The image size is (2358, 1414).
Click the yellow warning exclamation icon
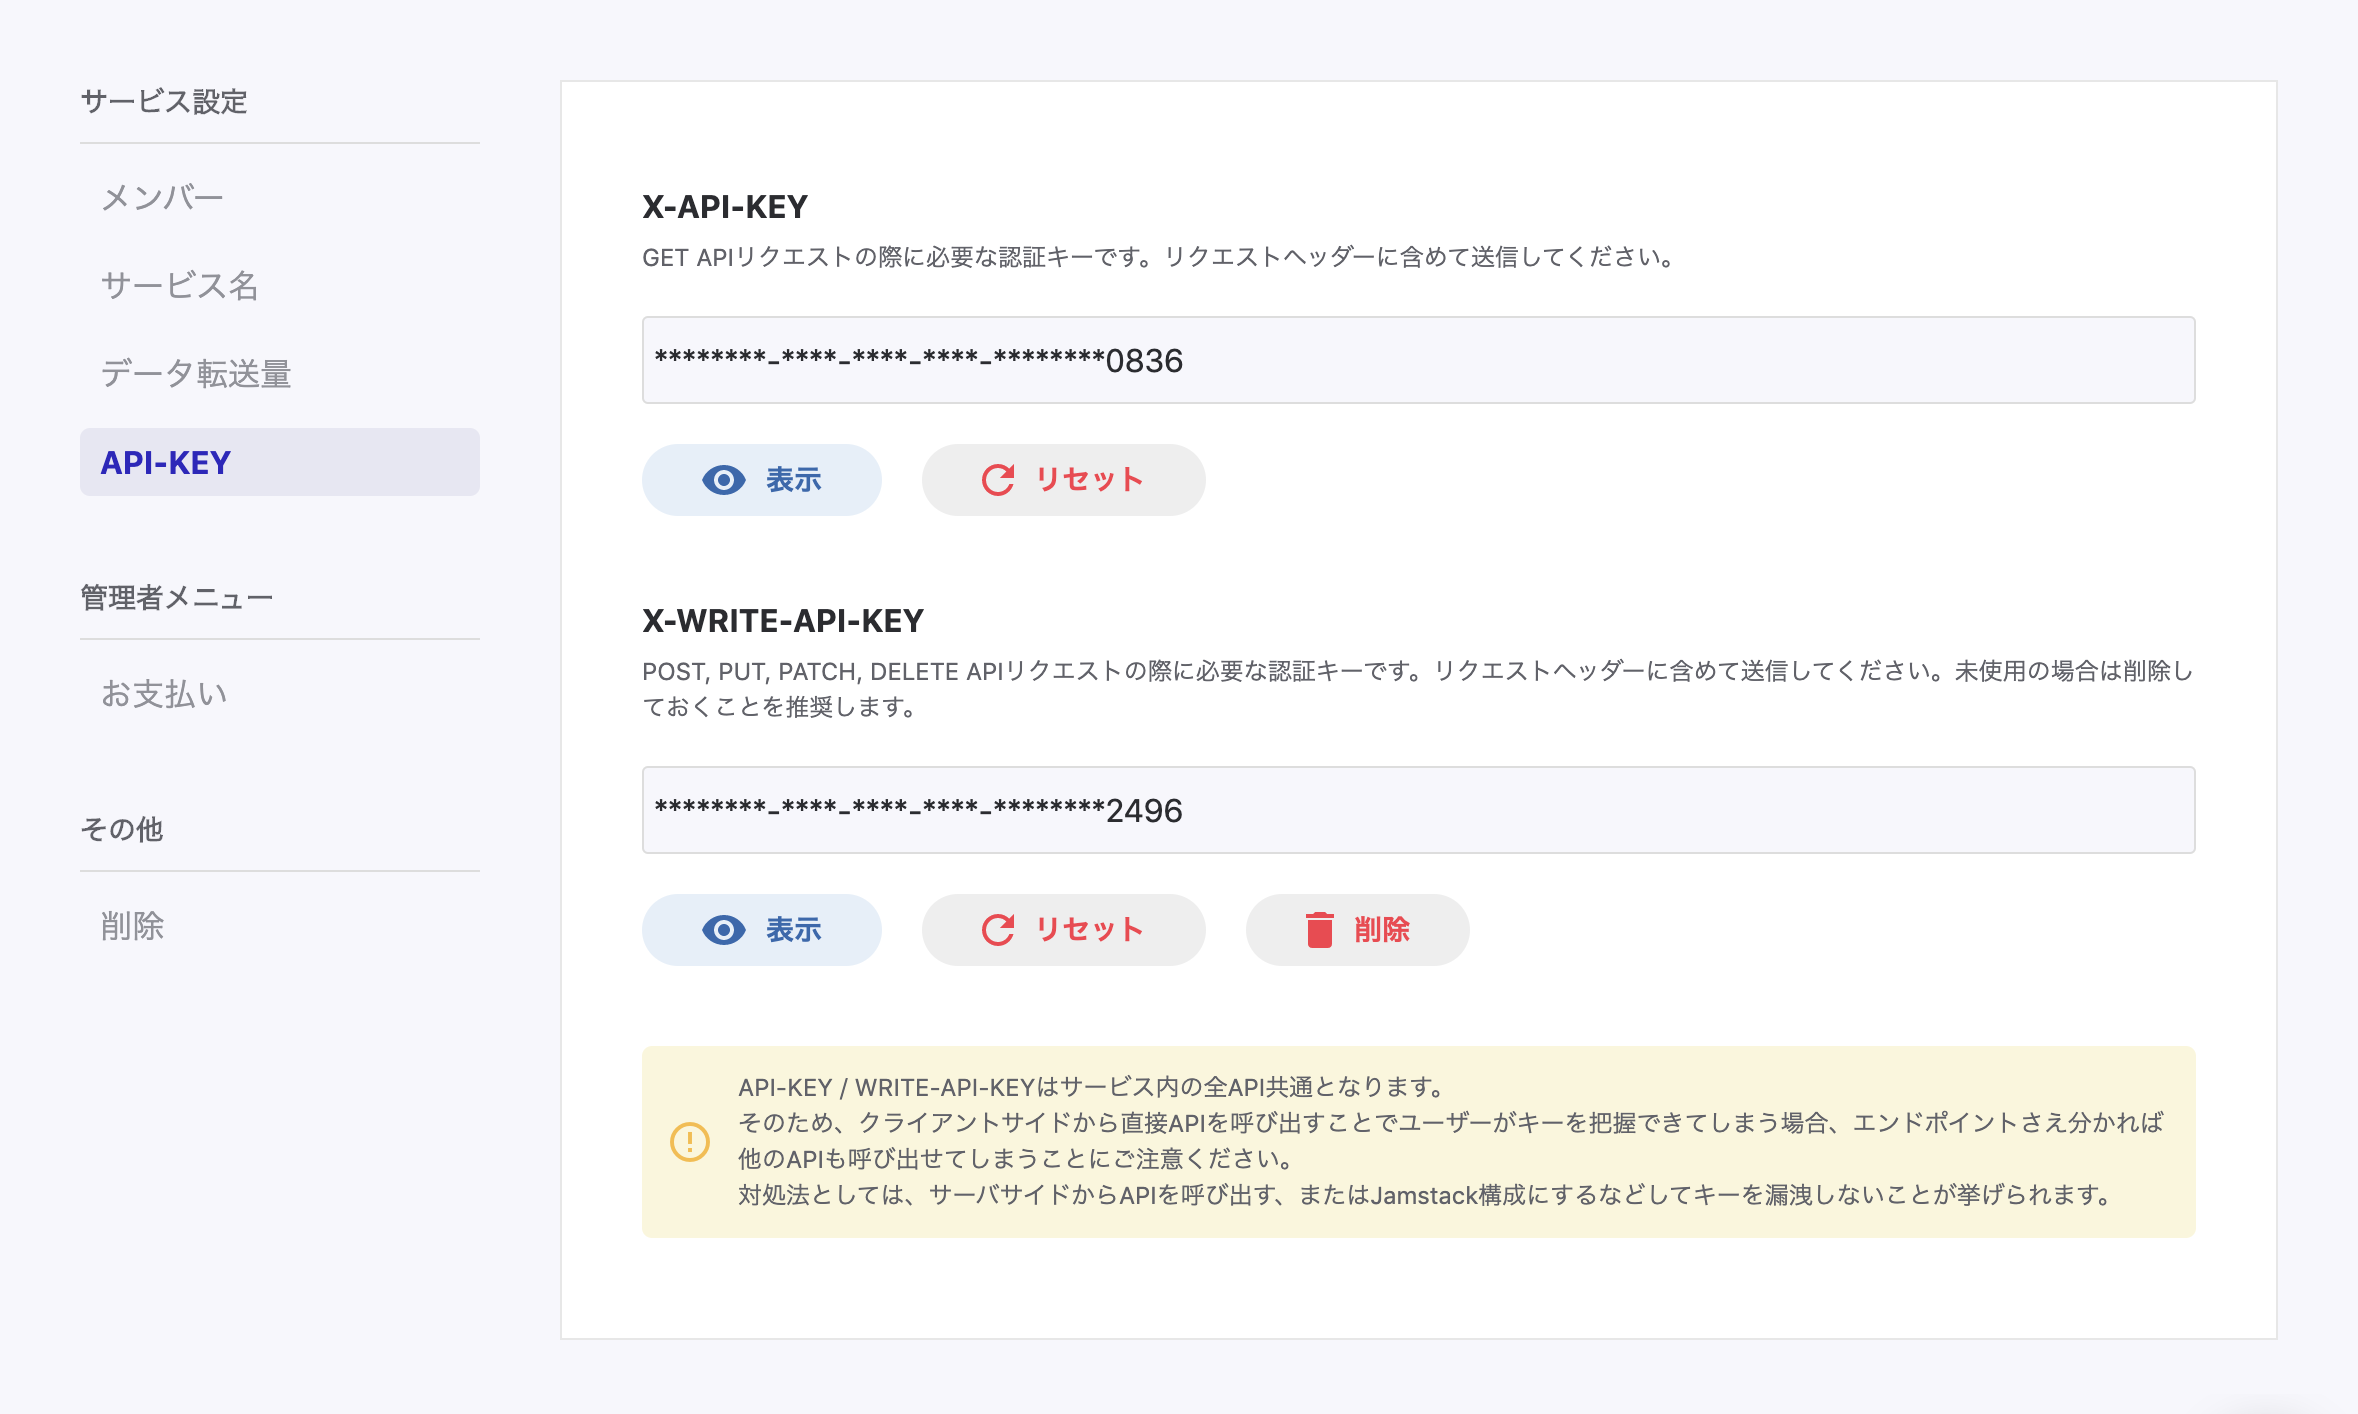tap(689, 1141)
